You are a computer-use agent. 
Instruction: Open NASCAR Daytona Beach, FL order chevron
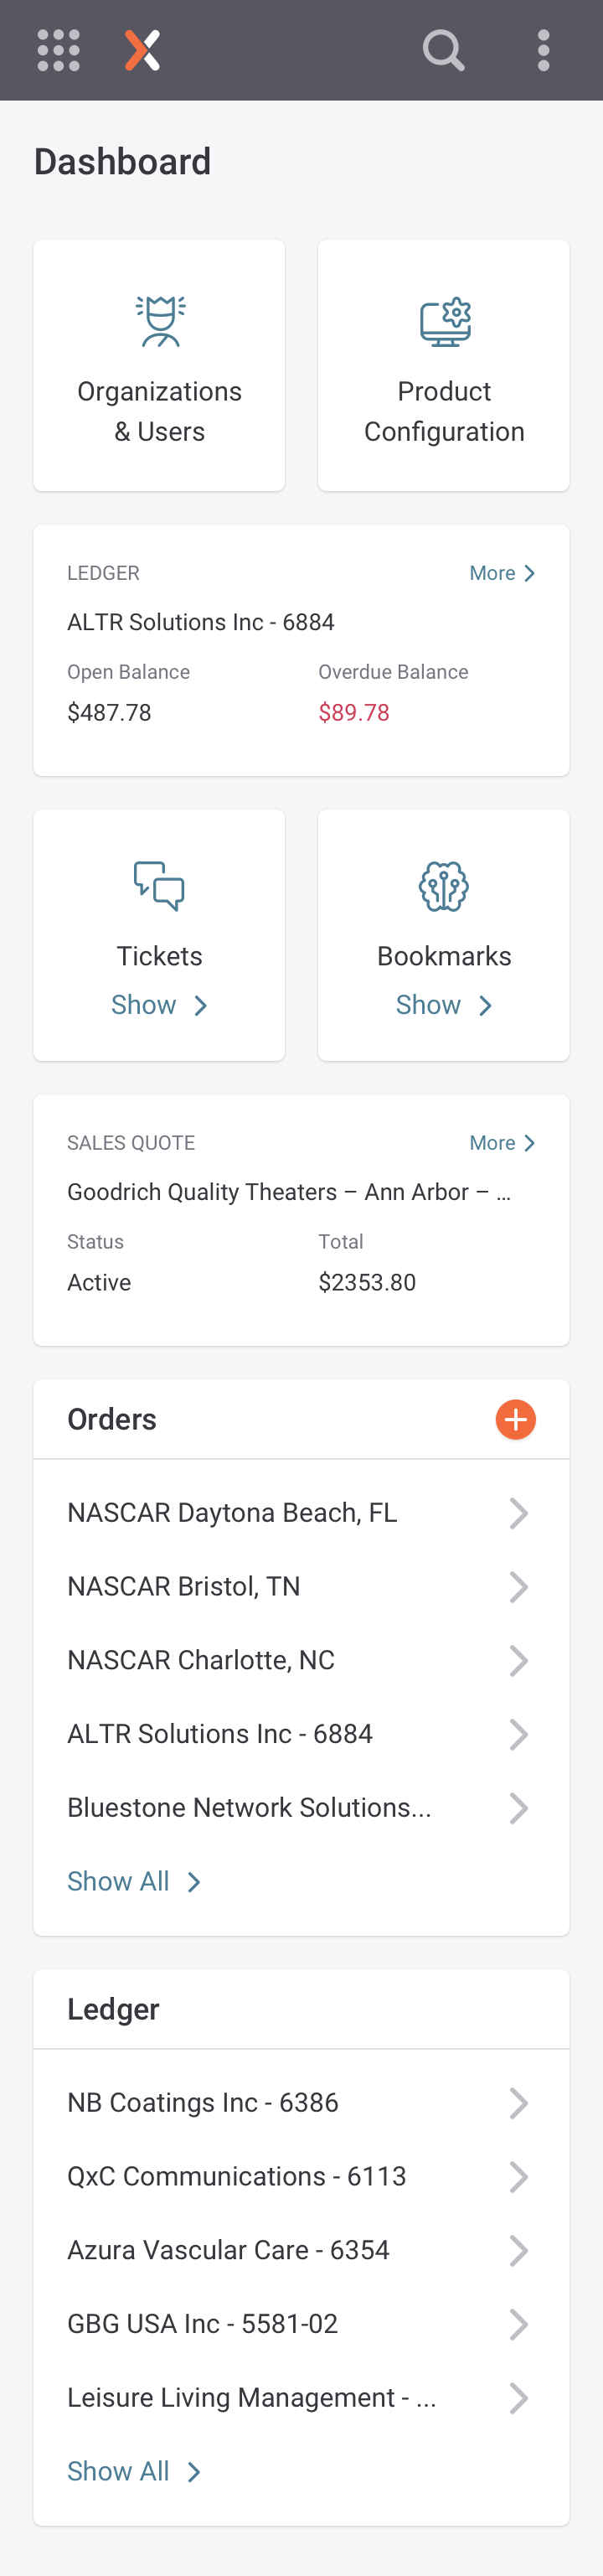pos(518,1513)
